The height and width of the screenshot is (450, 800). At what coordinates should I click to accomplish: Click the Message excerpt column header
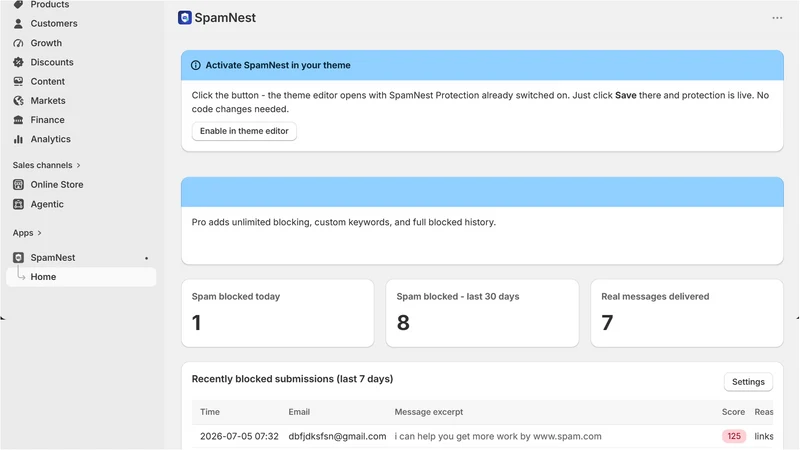pos(429,412)
